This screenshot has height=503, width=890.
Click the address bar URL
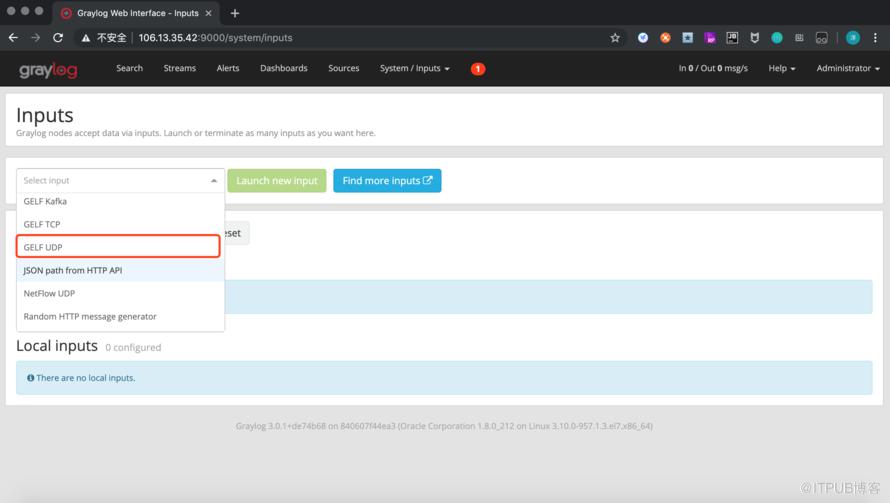point(215,38)
